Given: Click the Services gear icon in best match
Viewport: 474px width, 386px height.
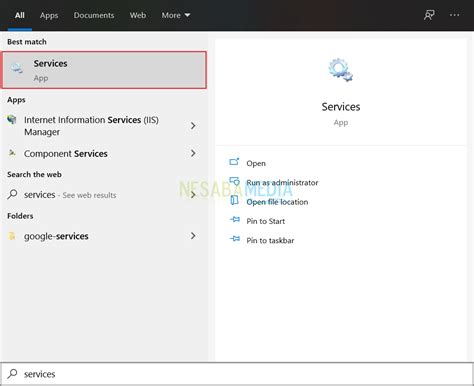Looking at the screenshot, I should coord(17,68).
